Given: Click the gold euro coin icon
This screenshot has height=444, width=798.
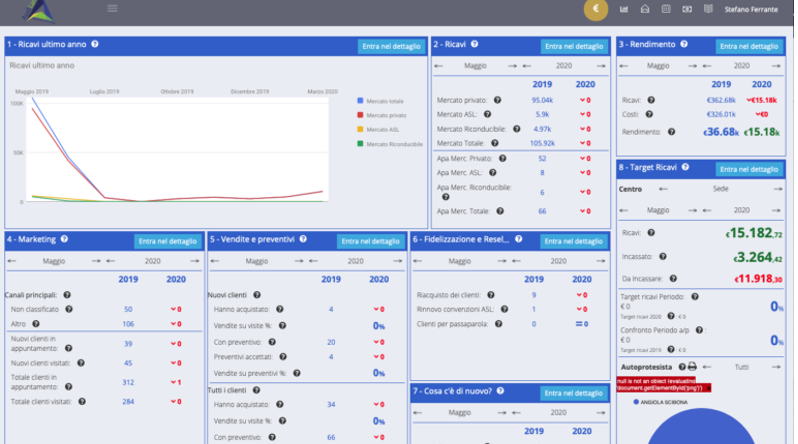Looking at the screenshot, I should 595,9.
